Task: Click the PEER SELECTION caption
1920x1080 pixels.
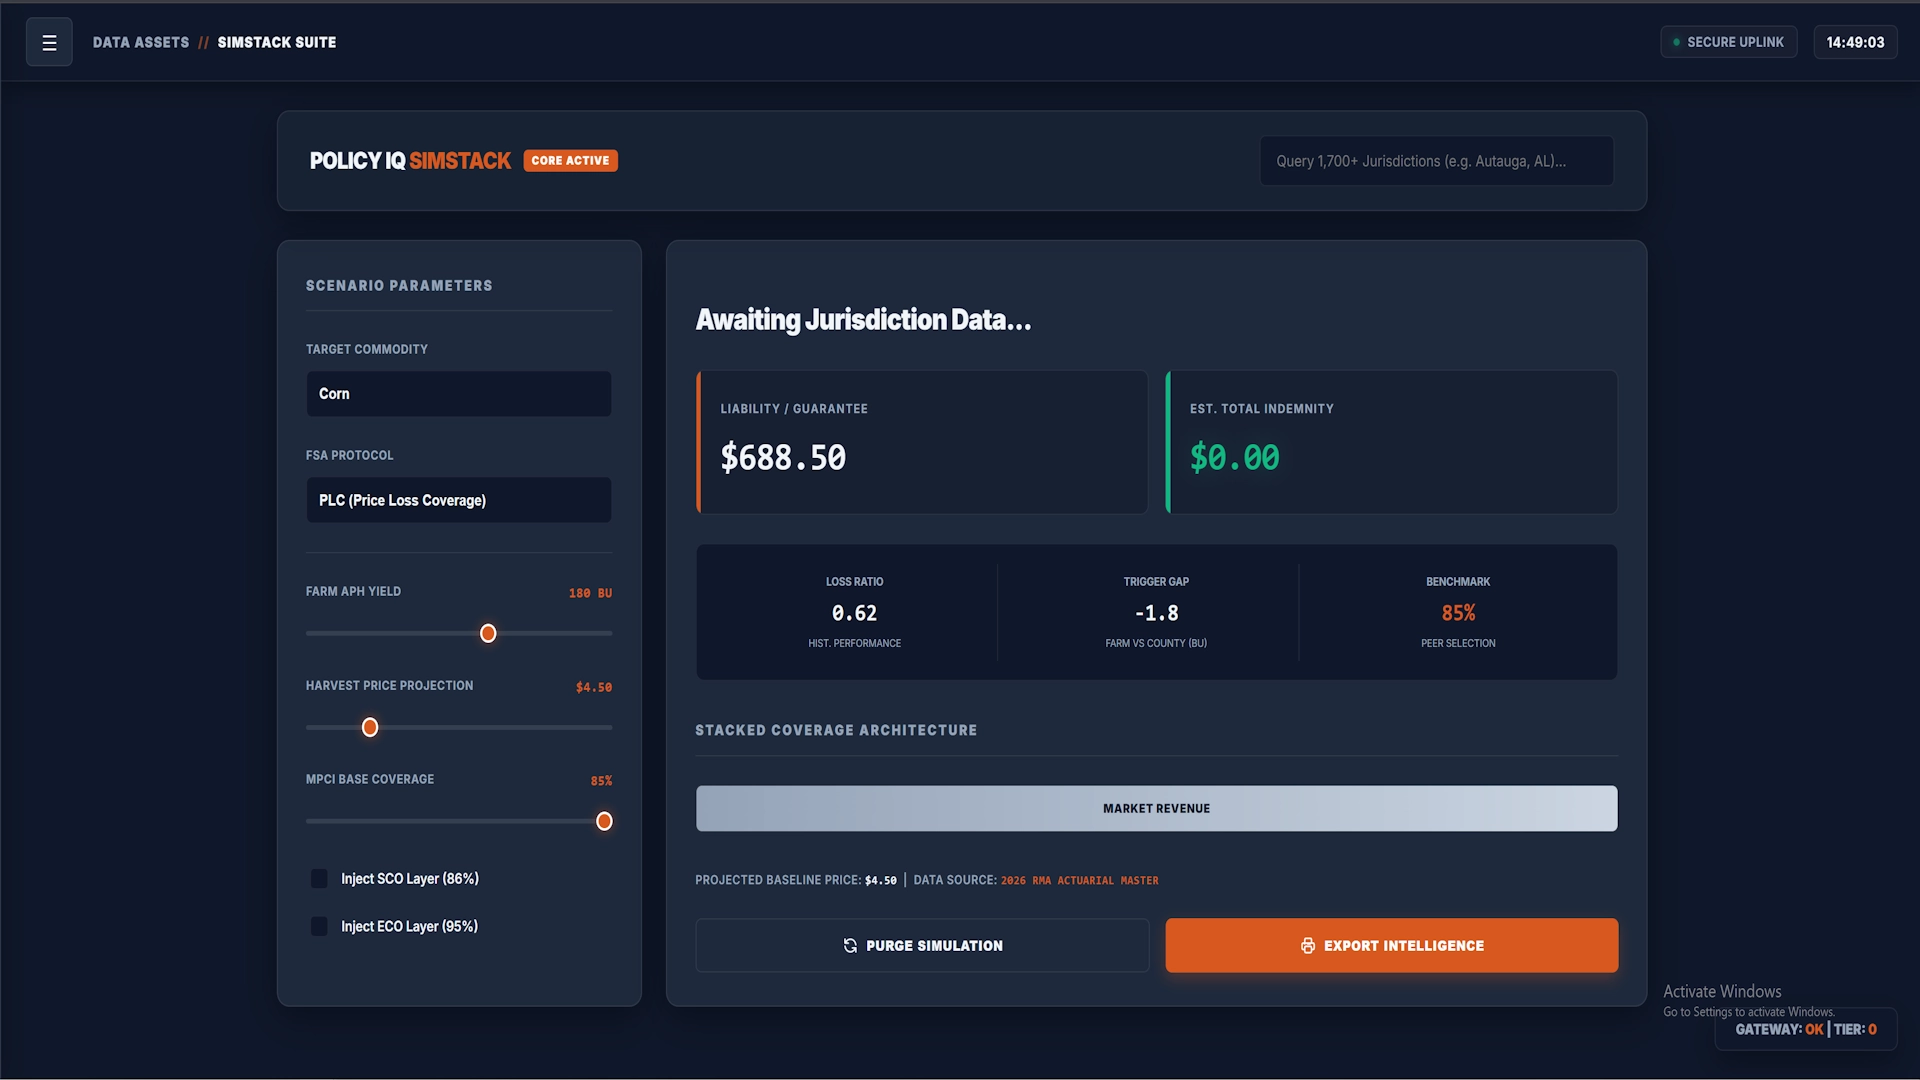Action: (1458, 643)
